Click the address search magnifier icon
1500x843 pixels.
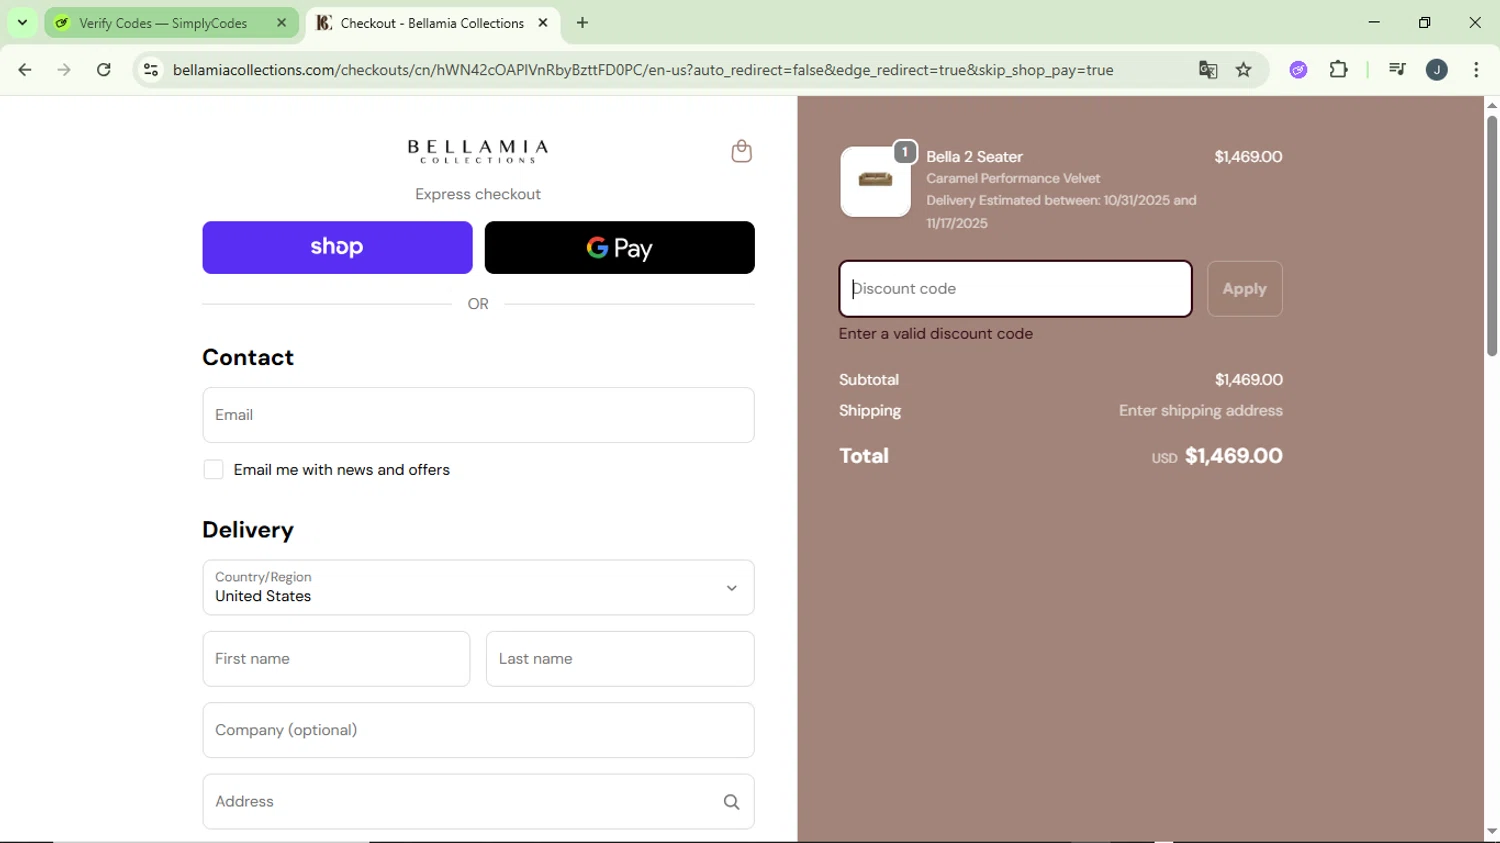[731, 802]
